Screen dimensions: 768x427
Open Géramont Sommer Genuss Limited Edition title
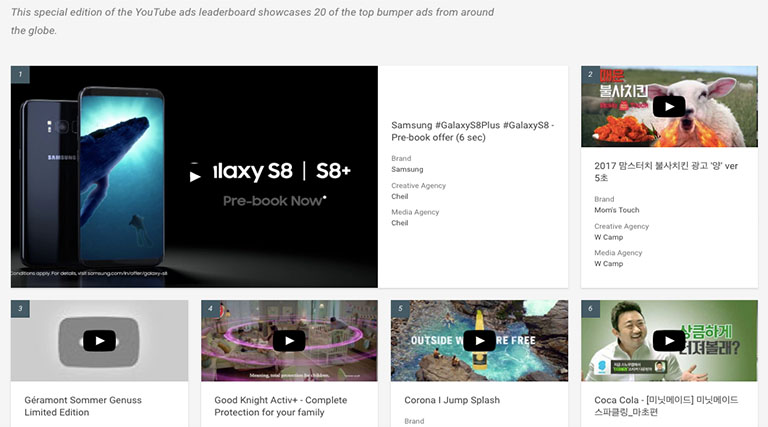point(83,406)
